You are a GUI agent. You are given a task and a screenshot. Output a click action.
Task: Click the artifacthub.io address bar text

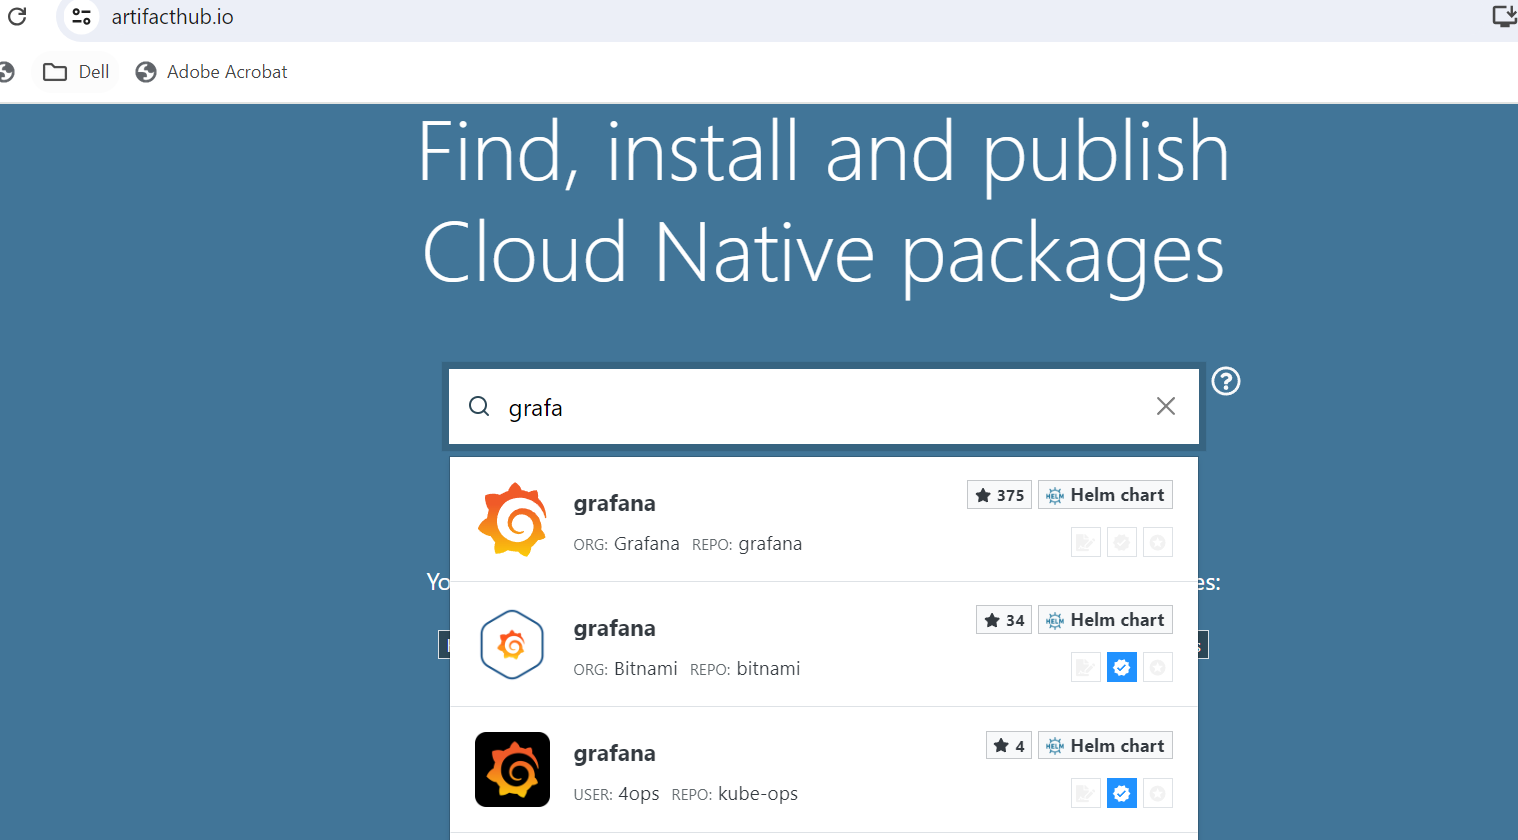point(172,17)
